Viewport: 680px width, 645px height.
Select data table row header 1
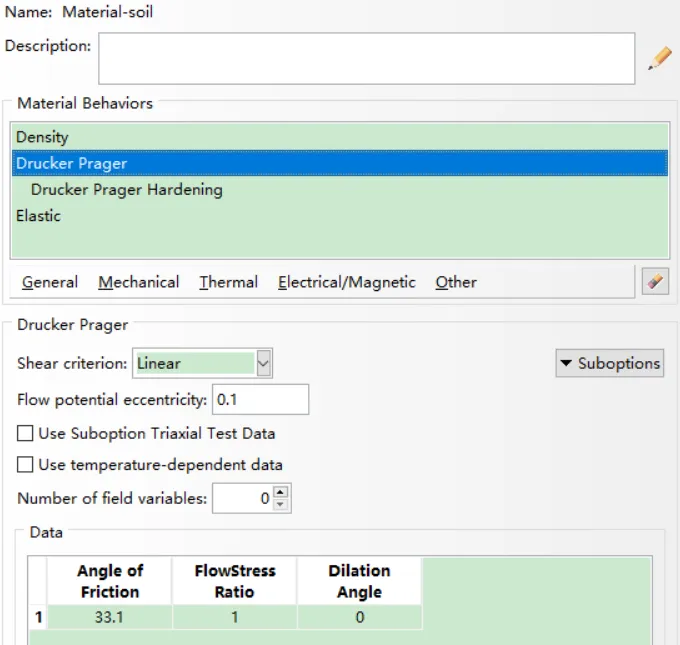(x=38, y=617)
